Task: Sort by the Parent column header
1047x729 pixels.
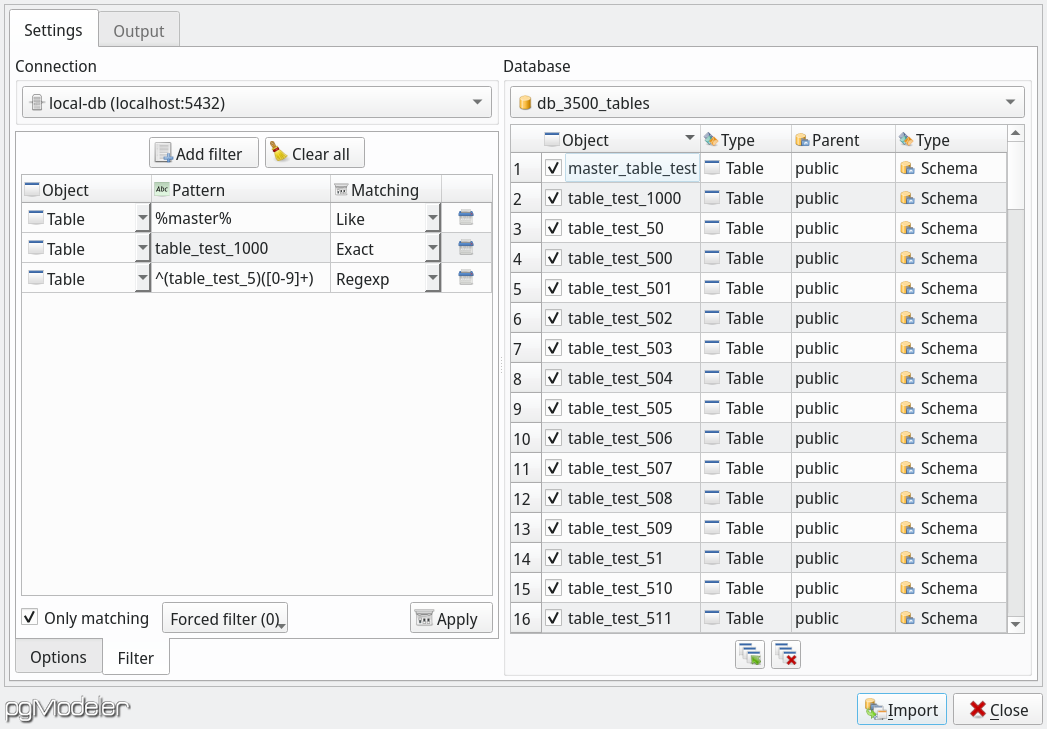Action: click(843, 140)
